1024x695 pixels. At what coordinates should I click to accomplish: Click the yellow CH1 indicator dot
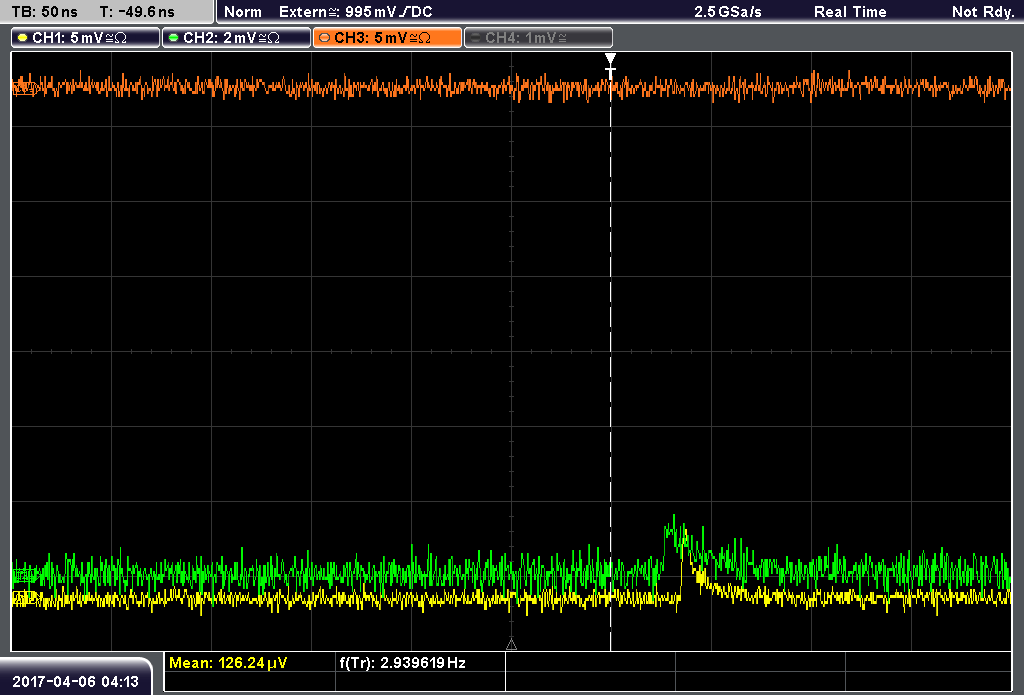(23, 38)
